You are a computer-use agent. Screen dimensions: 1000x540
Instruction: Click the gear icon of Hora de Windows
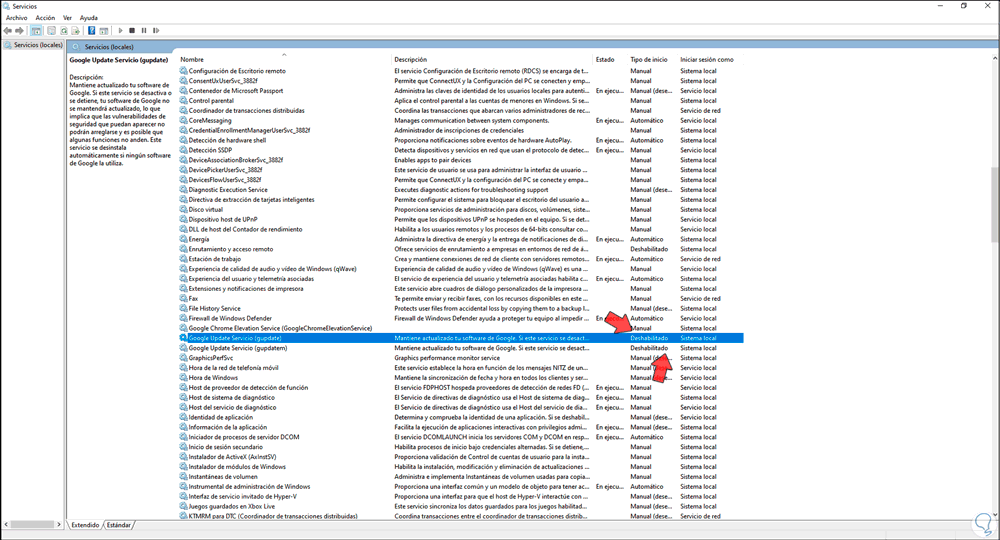[184, 377]
